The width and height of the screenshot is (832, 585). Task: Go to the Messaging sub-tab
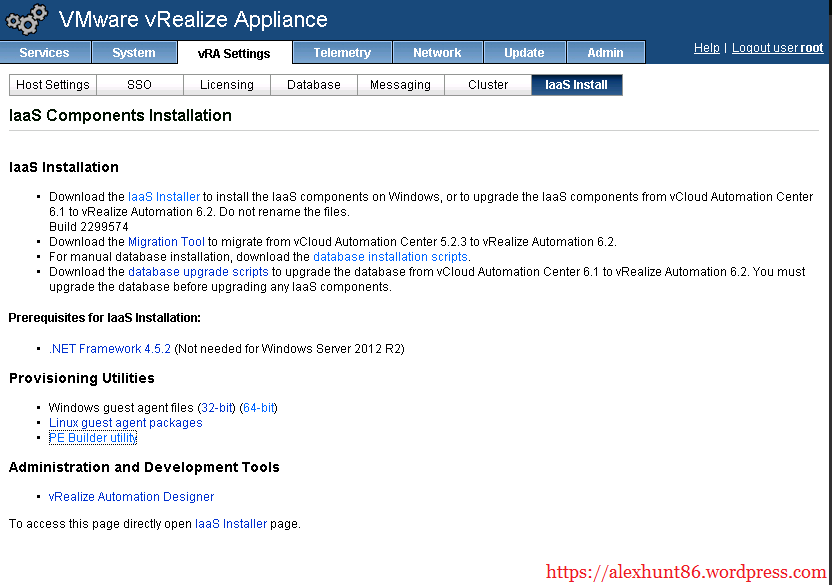click(400, 85)
